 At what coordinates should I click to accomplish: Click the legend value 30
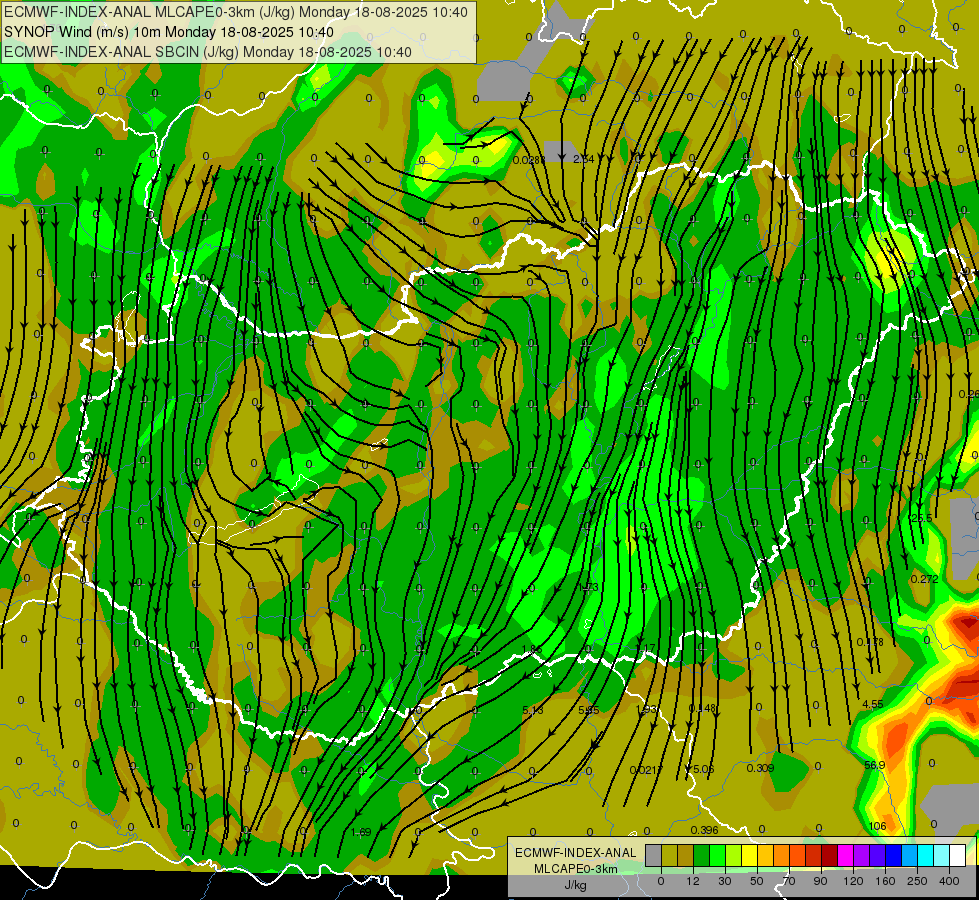coord(725,881)
